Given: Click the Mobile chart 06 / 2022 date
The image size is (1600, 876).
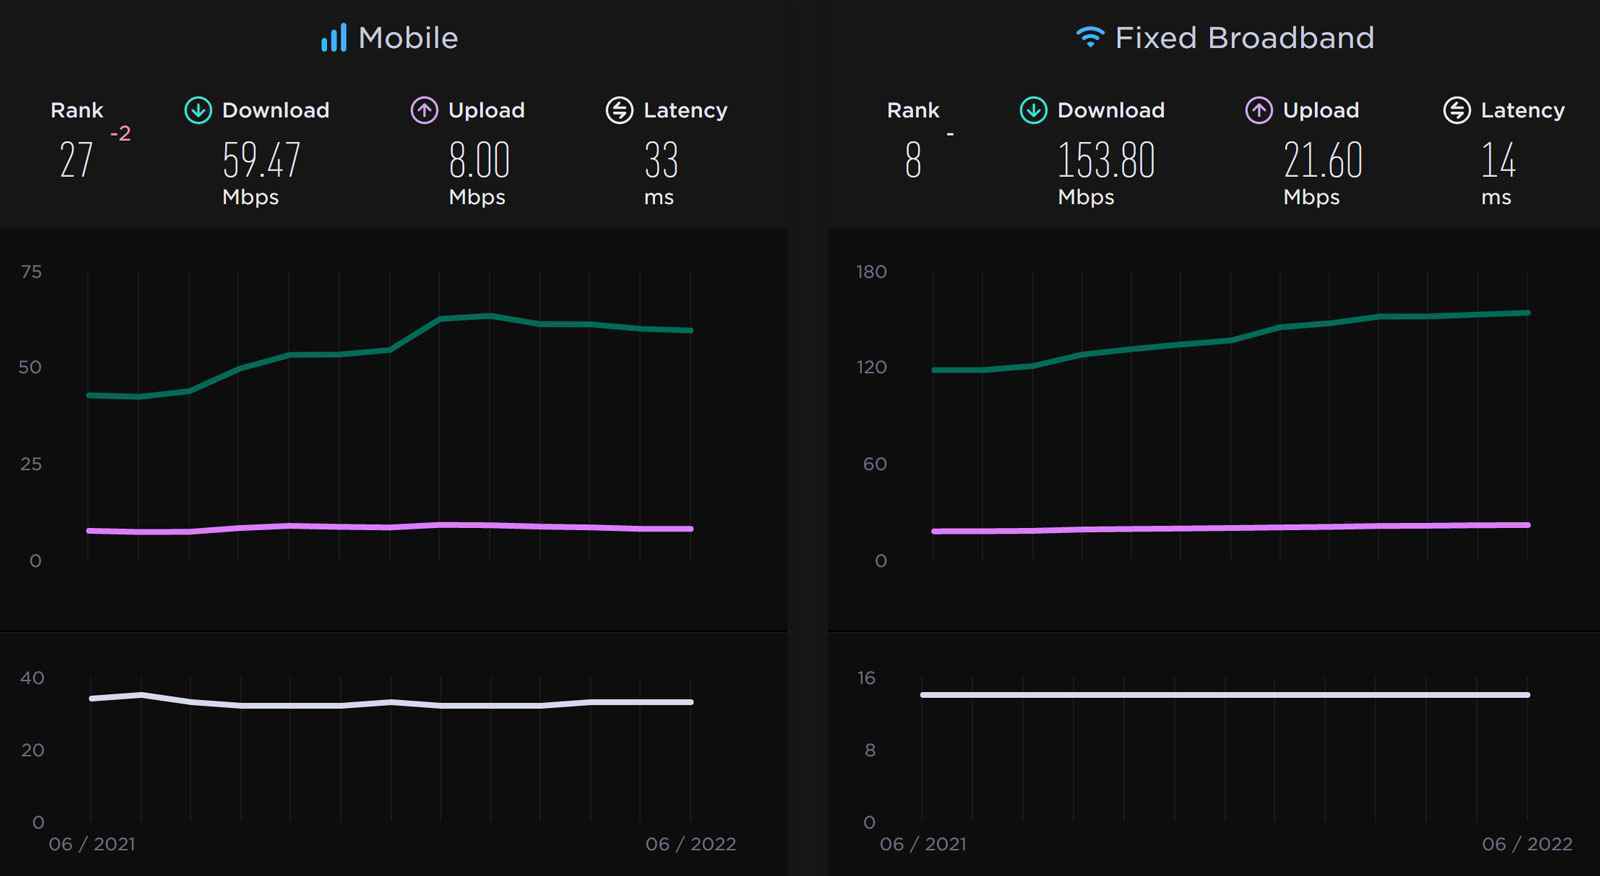Looking at the screenshot, I should pyautogui.click(x=691, y=844).
